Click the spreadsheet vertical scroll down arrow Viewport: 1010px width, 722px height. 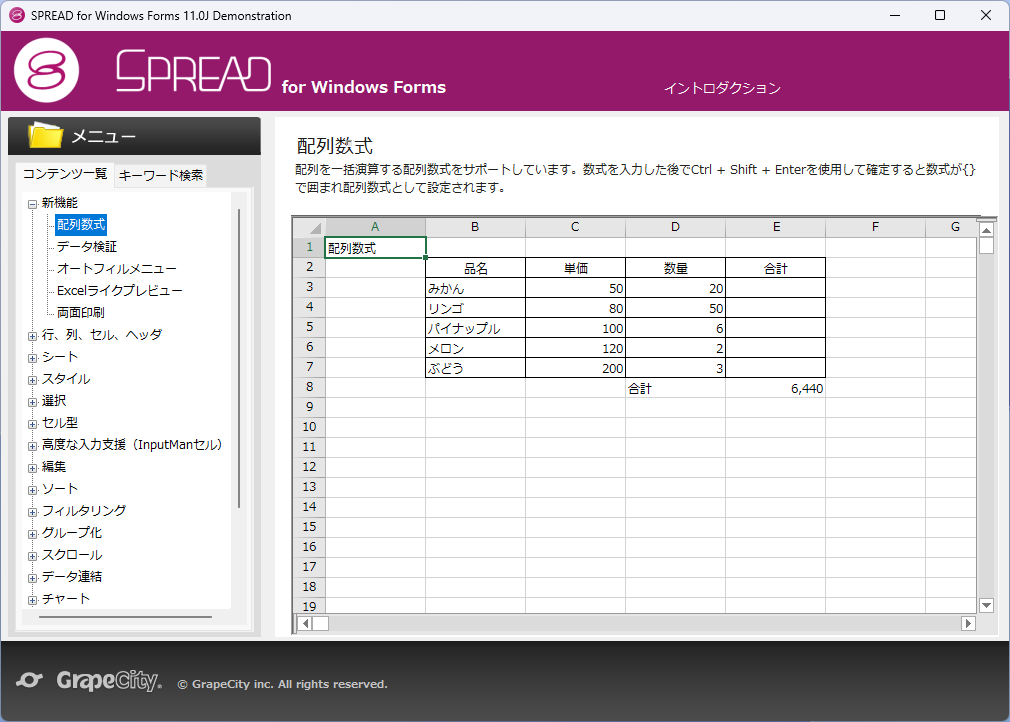tap(986, 605)
